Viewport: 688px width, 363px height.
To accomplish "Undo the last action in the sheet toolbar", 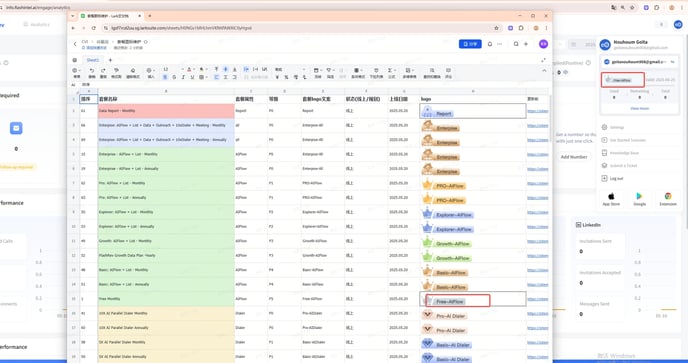I will pyautogui.click(x=92, y=72).
